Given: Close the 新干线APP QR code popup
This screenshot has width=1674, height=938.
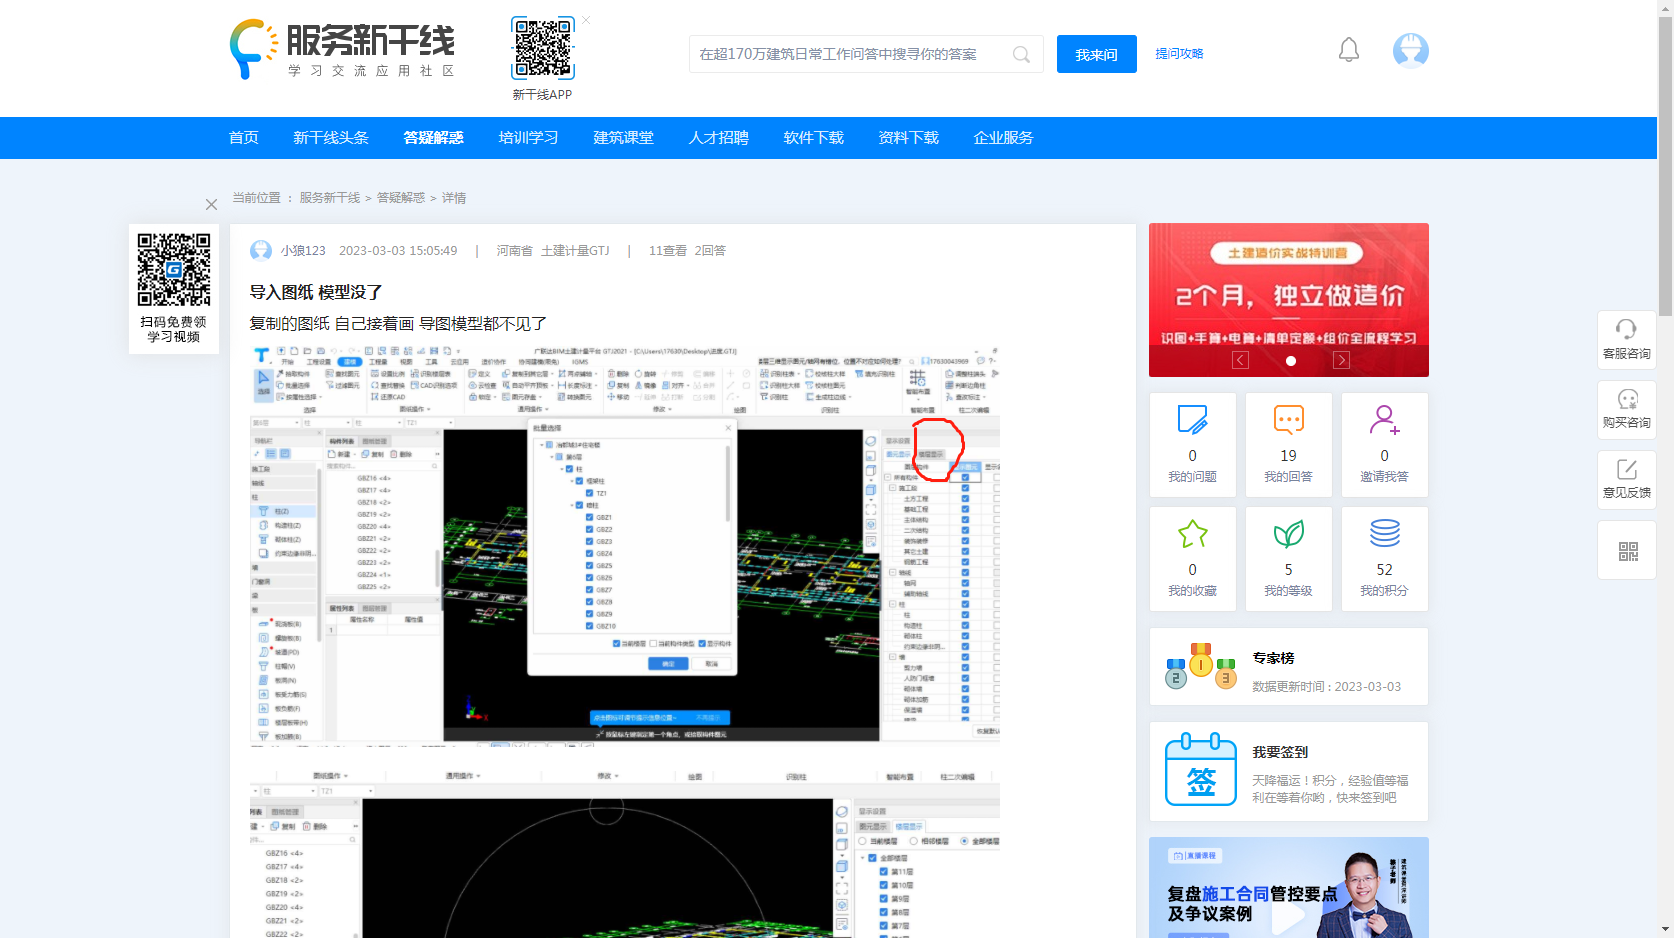Looking at the screenshot, I should (x=586, y=20).
